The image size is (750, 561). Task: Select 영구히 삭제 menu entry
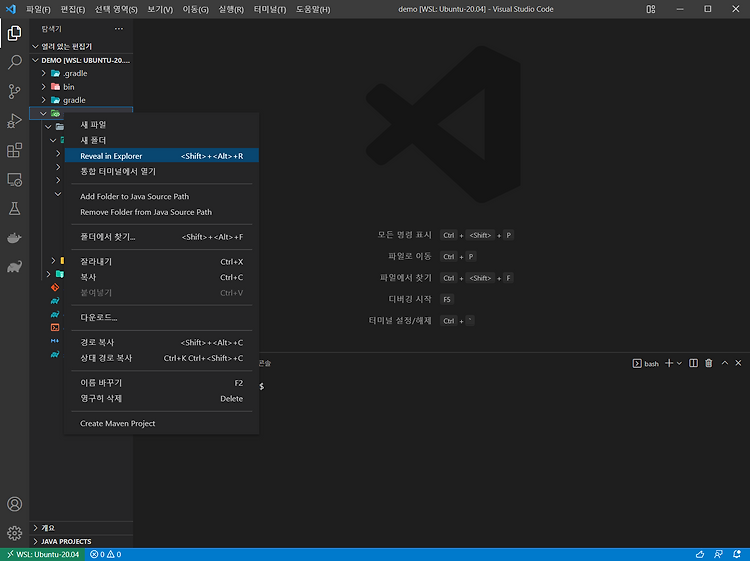[x=162, y=398]
